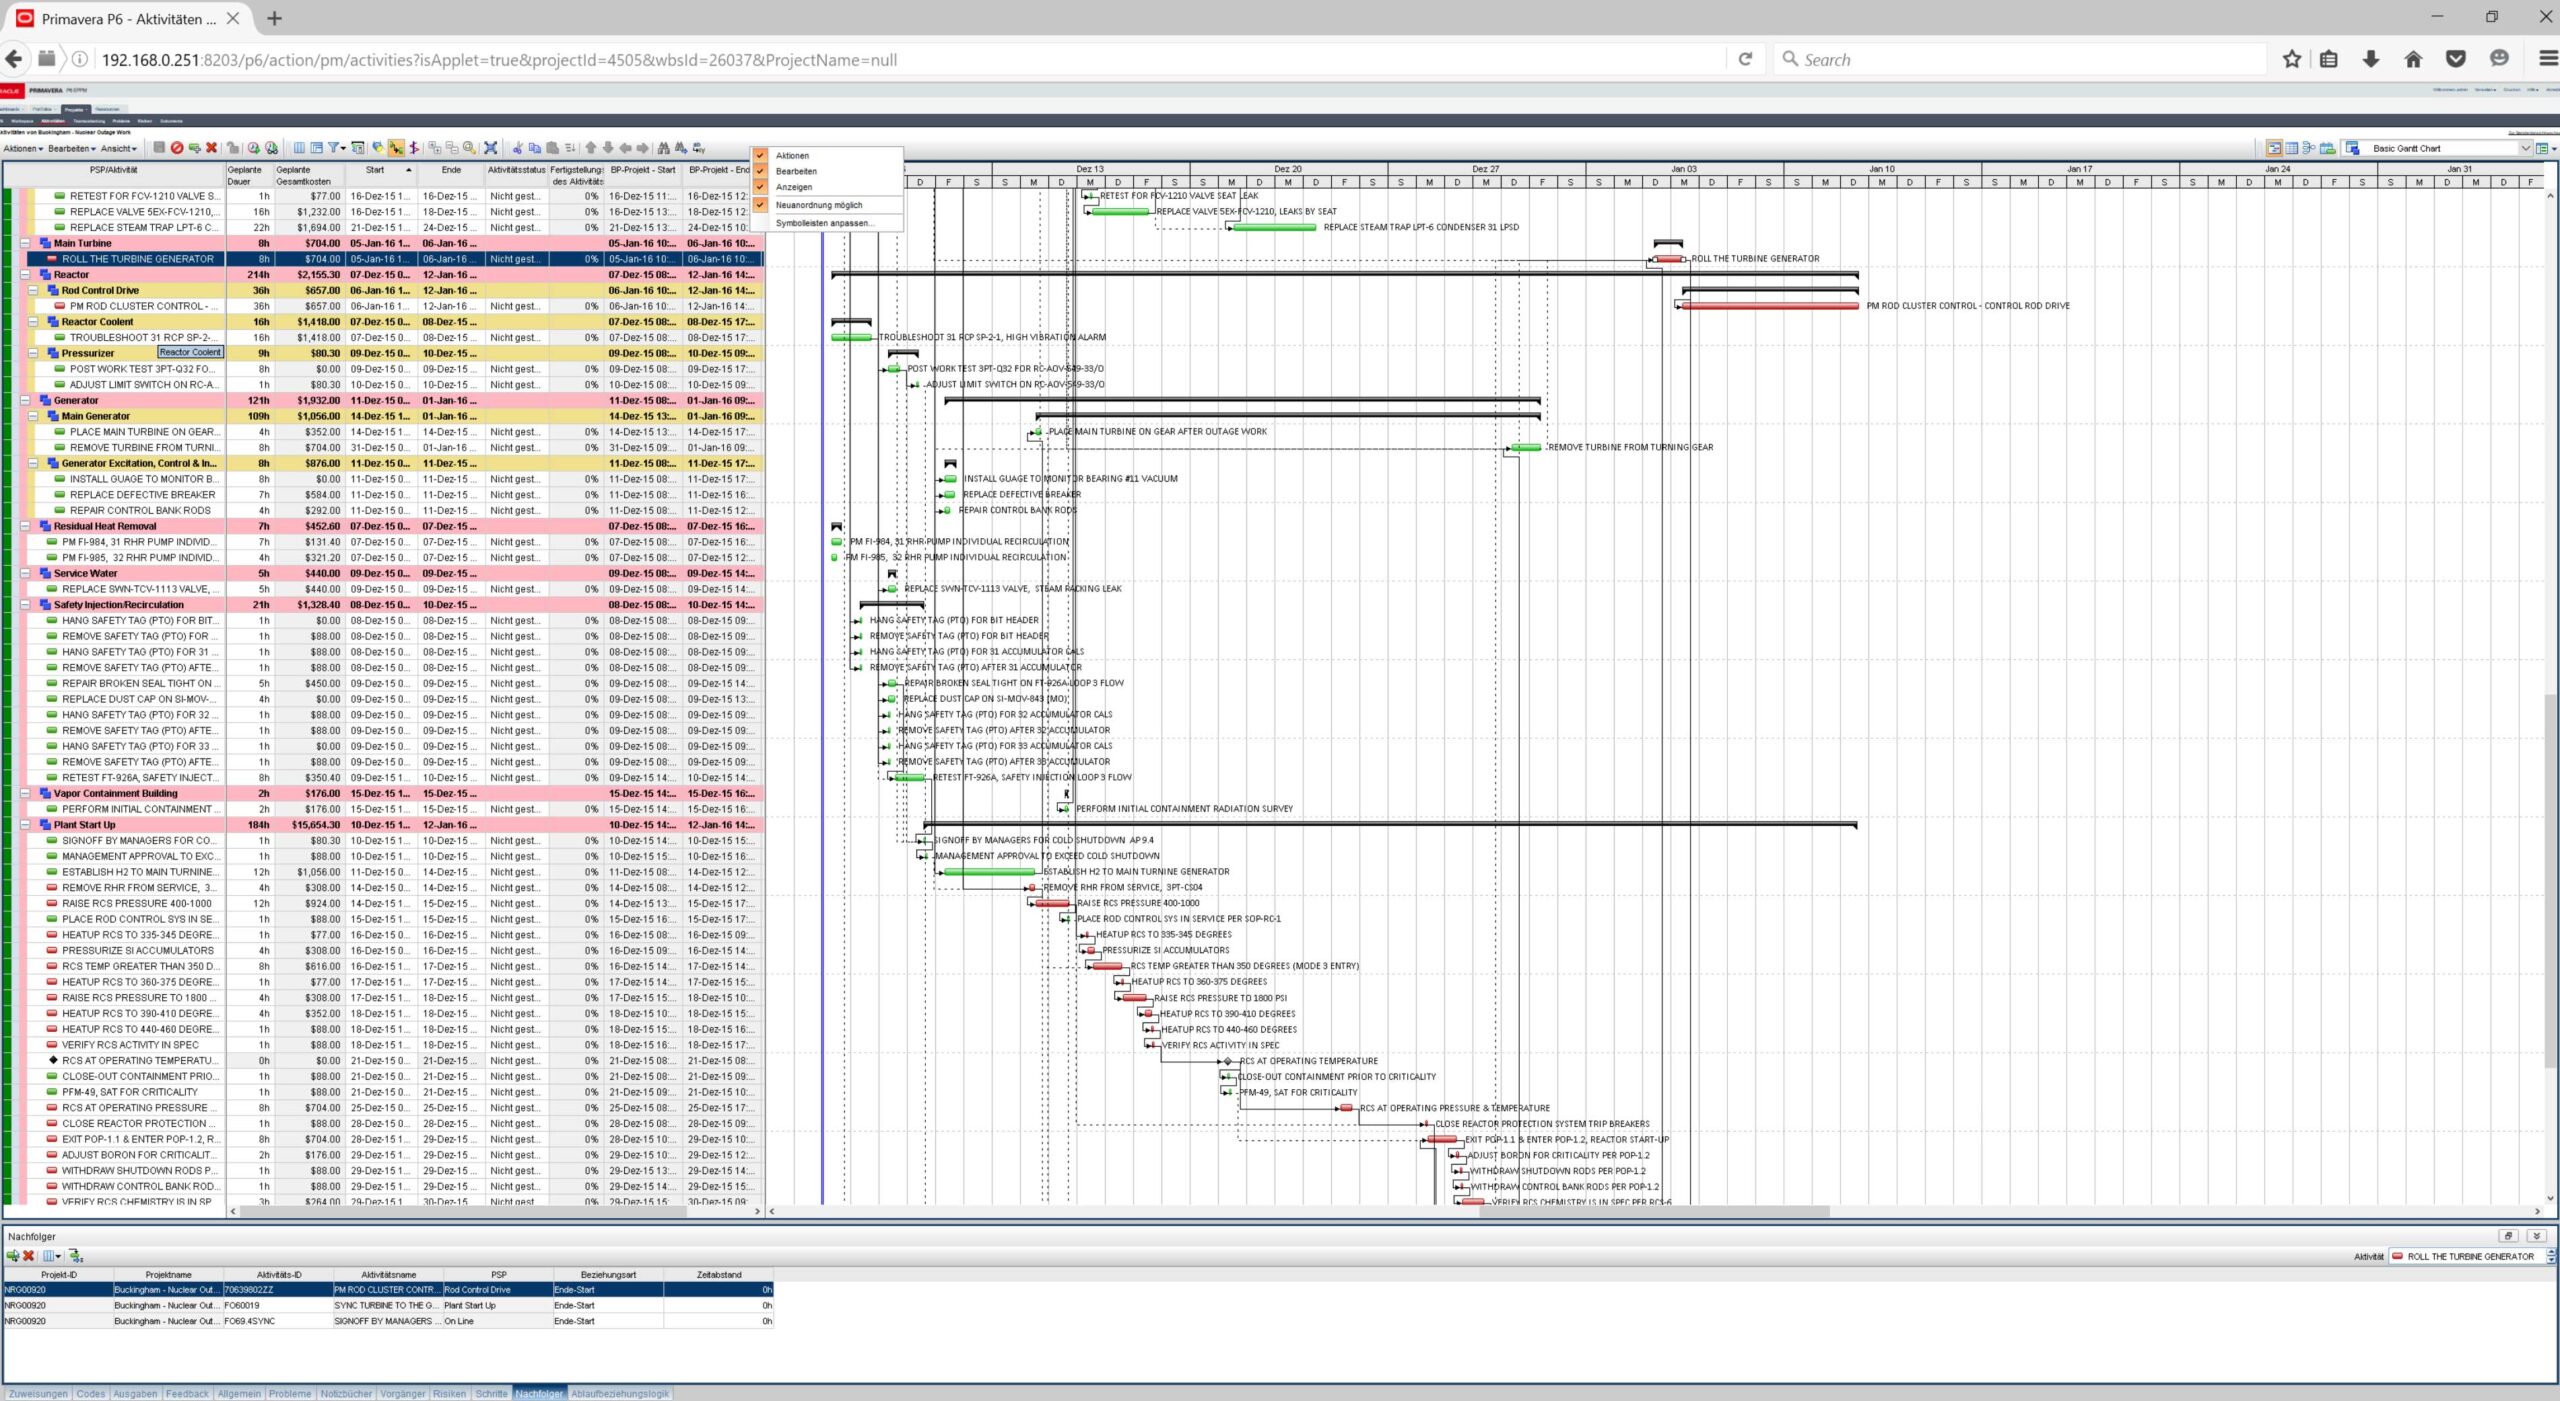Click Firefox downloads arrow icon
This screenshot has width=2560, height=1401.
pos(2370,59)
